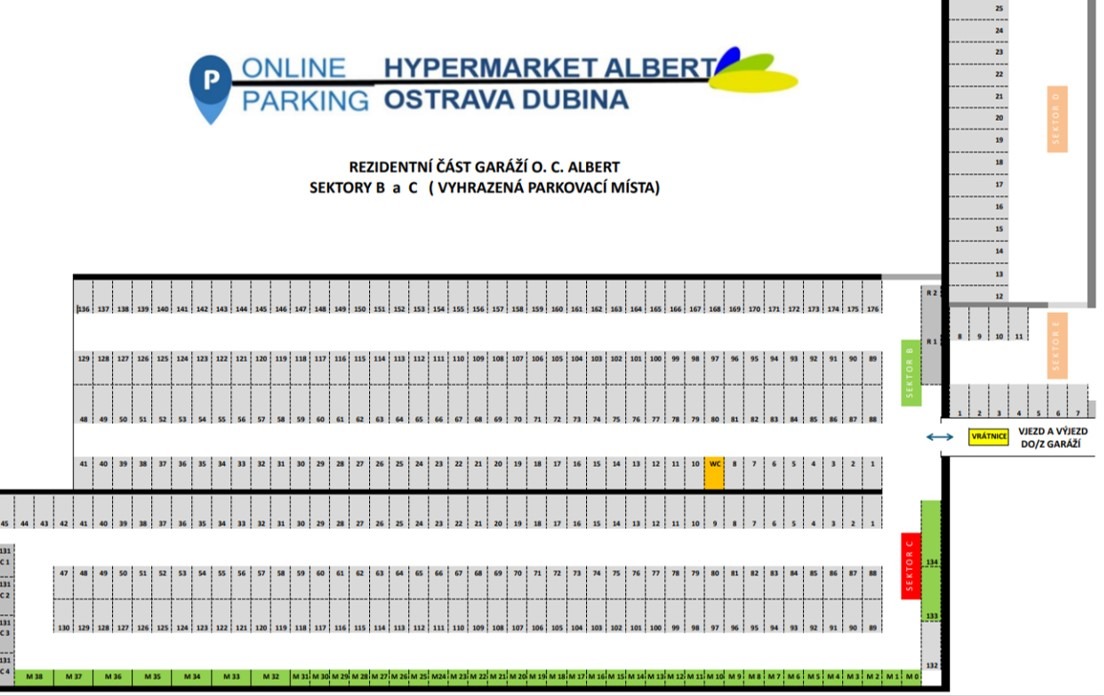Click the heading REZIDENTNÍ ČÁST GARÁŽÍ O. C. ALBERT
The height and width of the screenshot is (696, 1104).
[484, 167]
